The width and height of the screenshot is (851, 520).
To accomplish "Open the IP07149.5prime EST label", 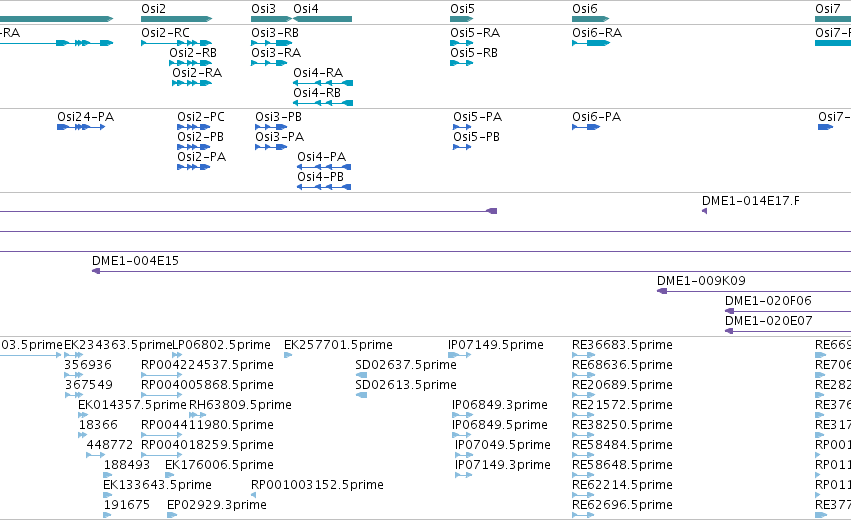I will click(x=496, y=345).
